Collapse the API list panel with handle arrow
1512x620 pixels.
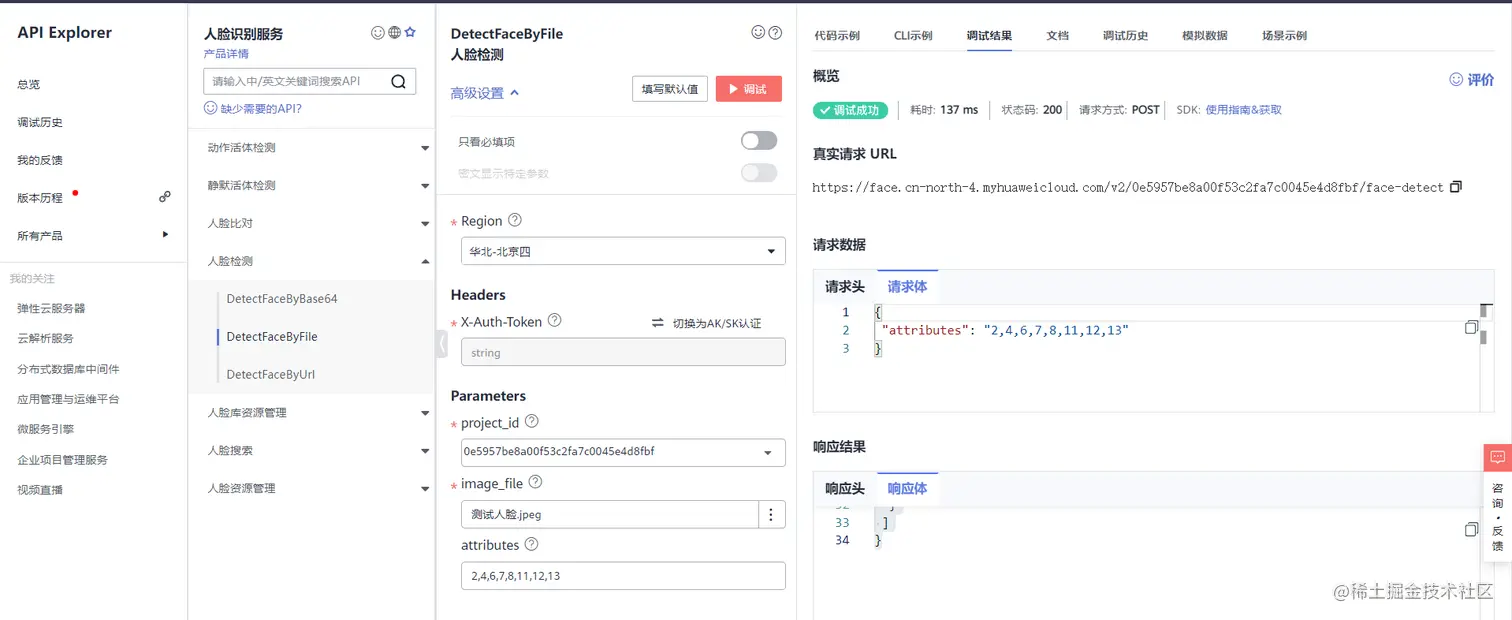442,343
